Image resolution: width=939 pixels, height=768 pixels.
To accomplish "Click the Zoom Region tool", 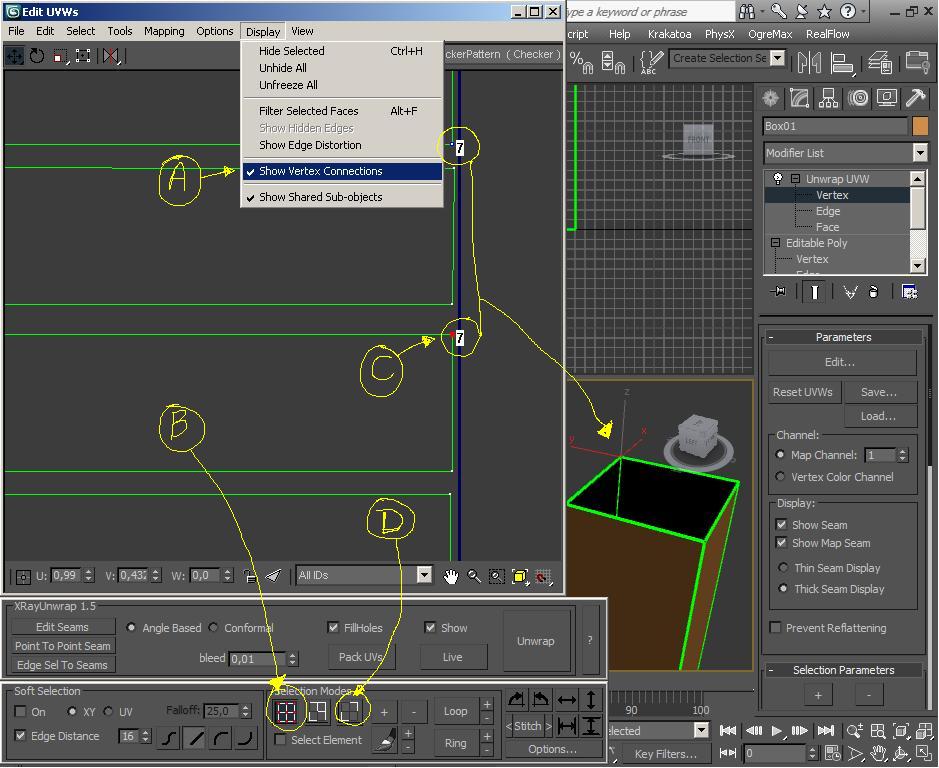I will (496, 576).
